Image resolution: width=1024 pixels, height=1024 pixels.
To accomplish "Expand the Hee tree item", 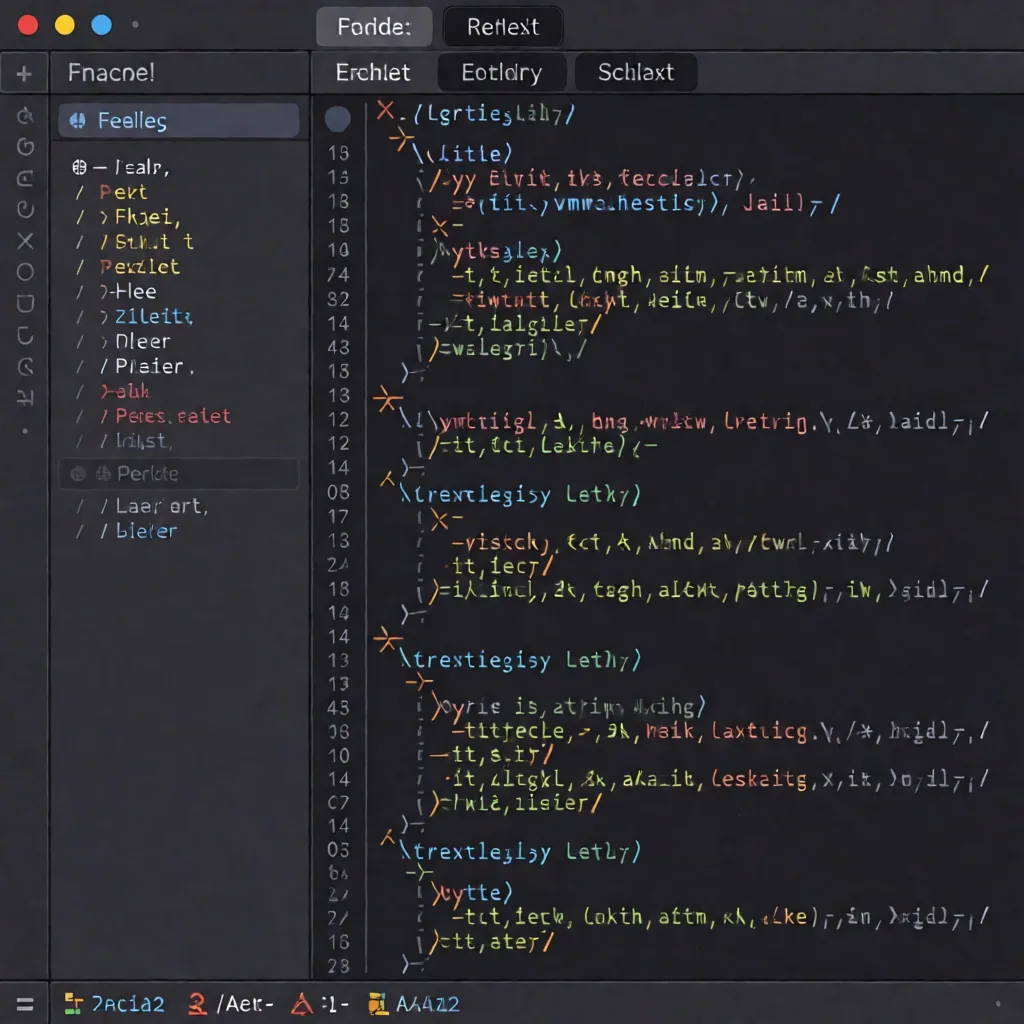I will point(104,292).
